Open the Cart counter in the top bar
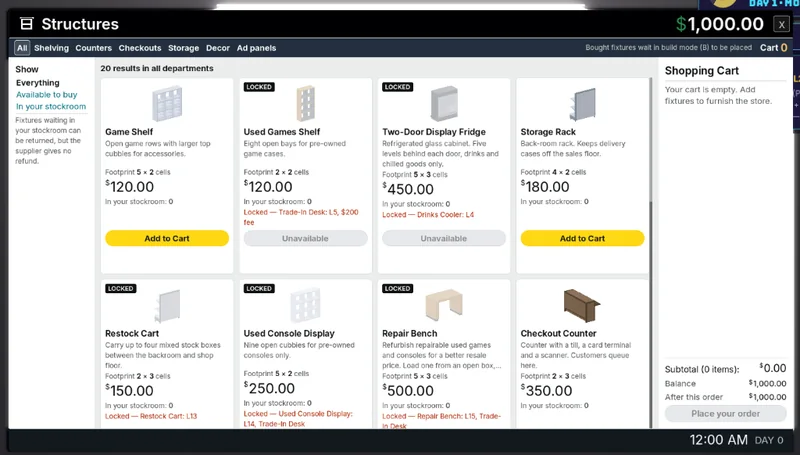Image resolution: width=800 pixels, height=455 pixels. pyautogui.click(x=773, y=47)
